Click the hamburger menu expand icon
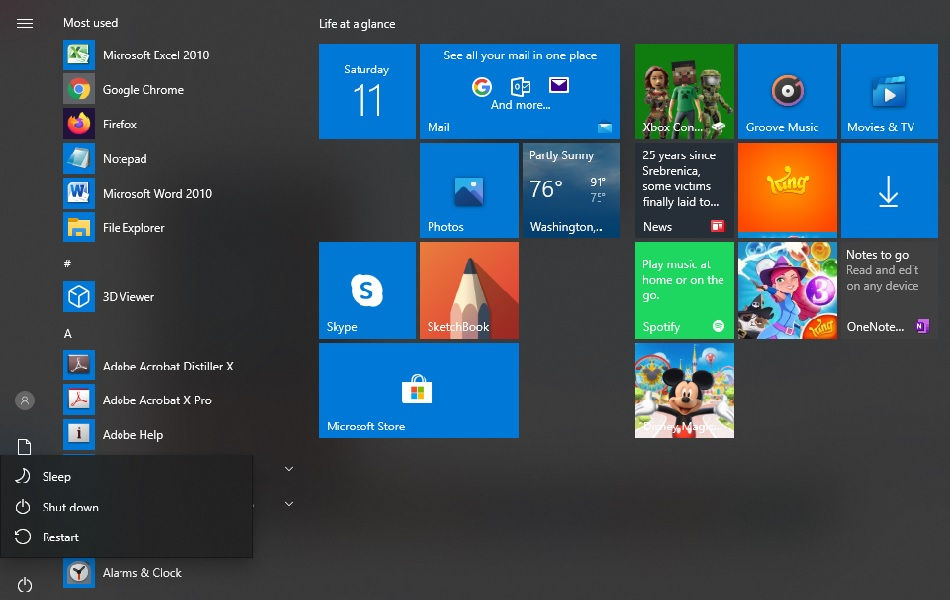 (25, 24)
